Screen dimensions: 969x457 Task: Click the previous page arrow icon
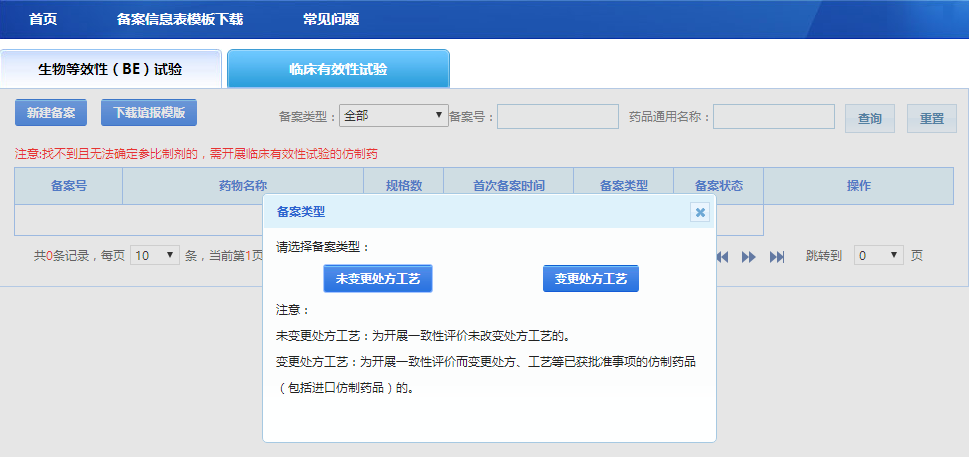(x=722, y=257)
